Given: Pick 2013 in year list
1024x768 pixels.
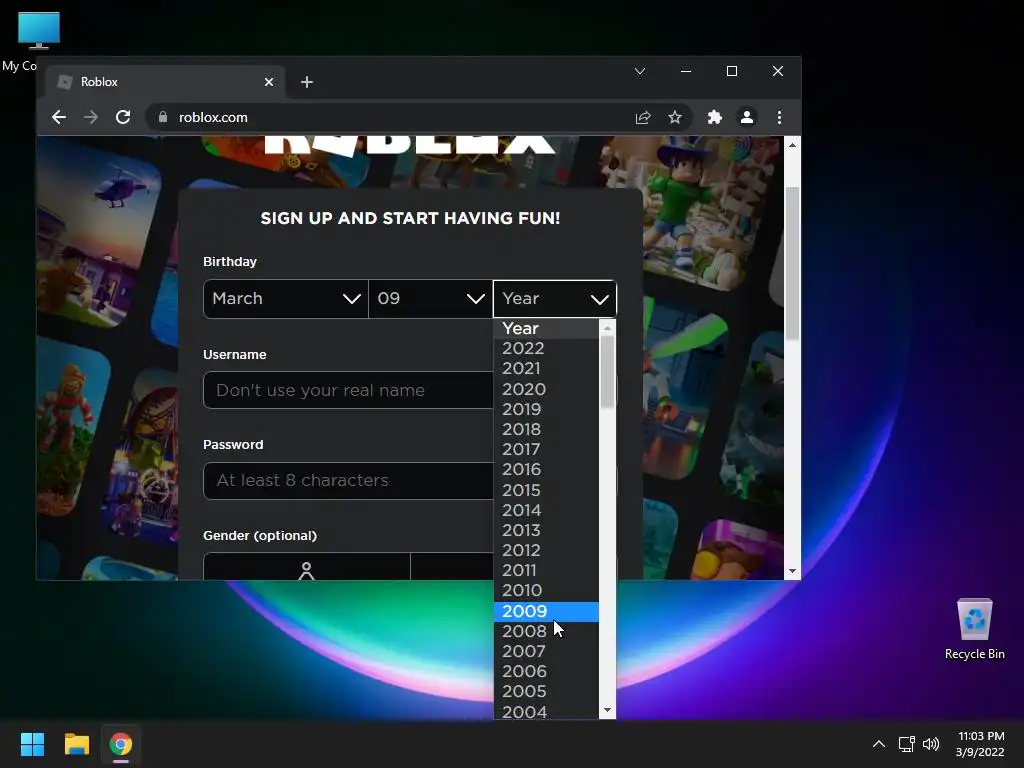Looking at the screenshot, I should coord(546,530).
